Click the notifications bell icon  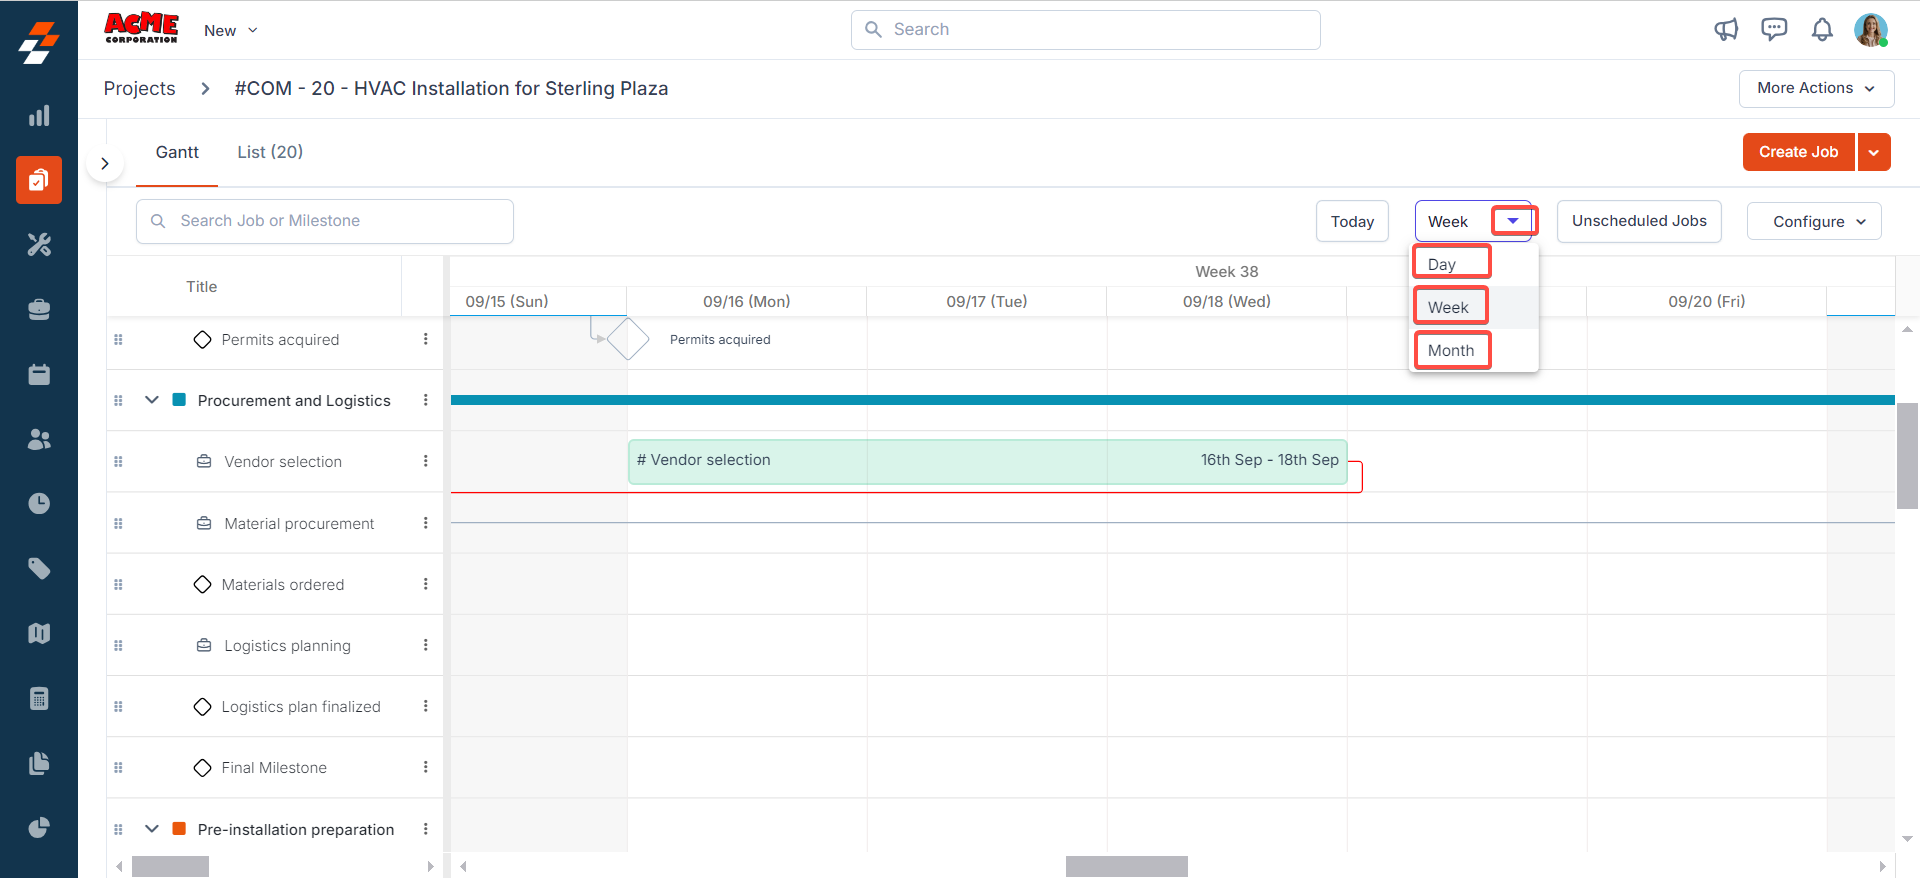point(1822,30)
